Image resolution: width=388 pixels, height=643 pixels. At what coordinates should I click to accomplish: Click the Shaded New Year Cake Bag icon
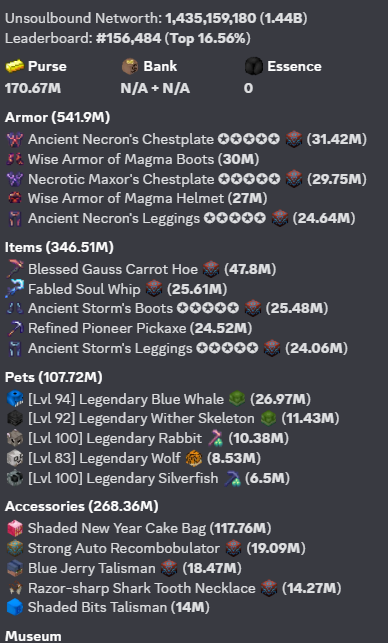pyautogui.click(x=15, y=528)
